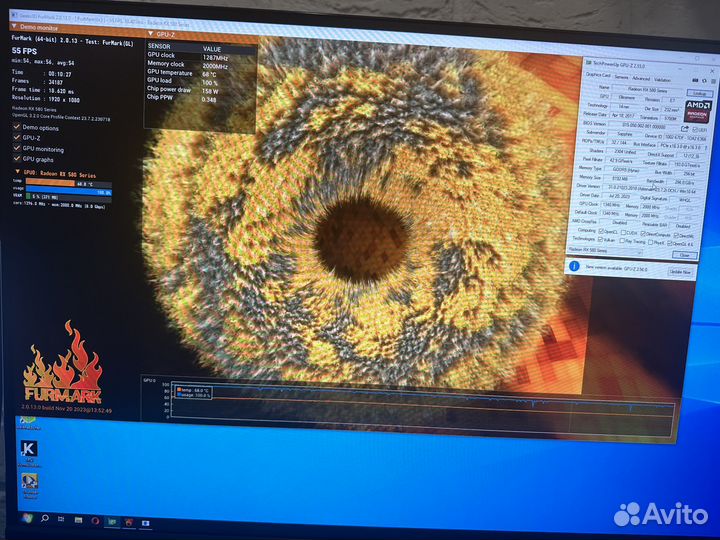Toggle the PhysX checkbox in GPU-Z
Viewport: 720px width, 540px height.
pyautogui.click(x=650, y=242)
